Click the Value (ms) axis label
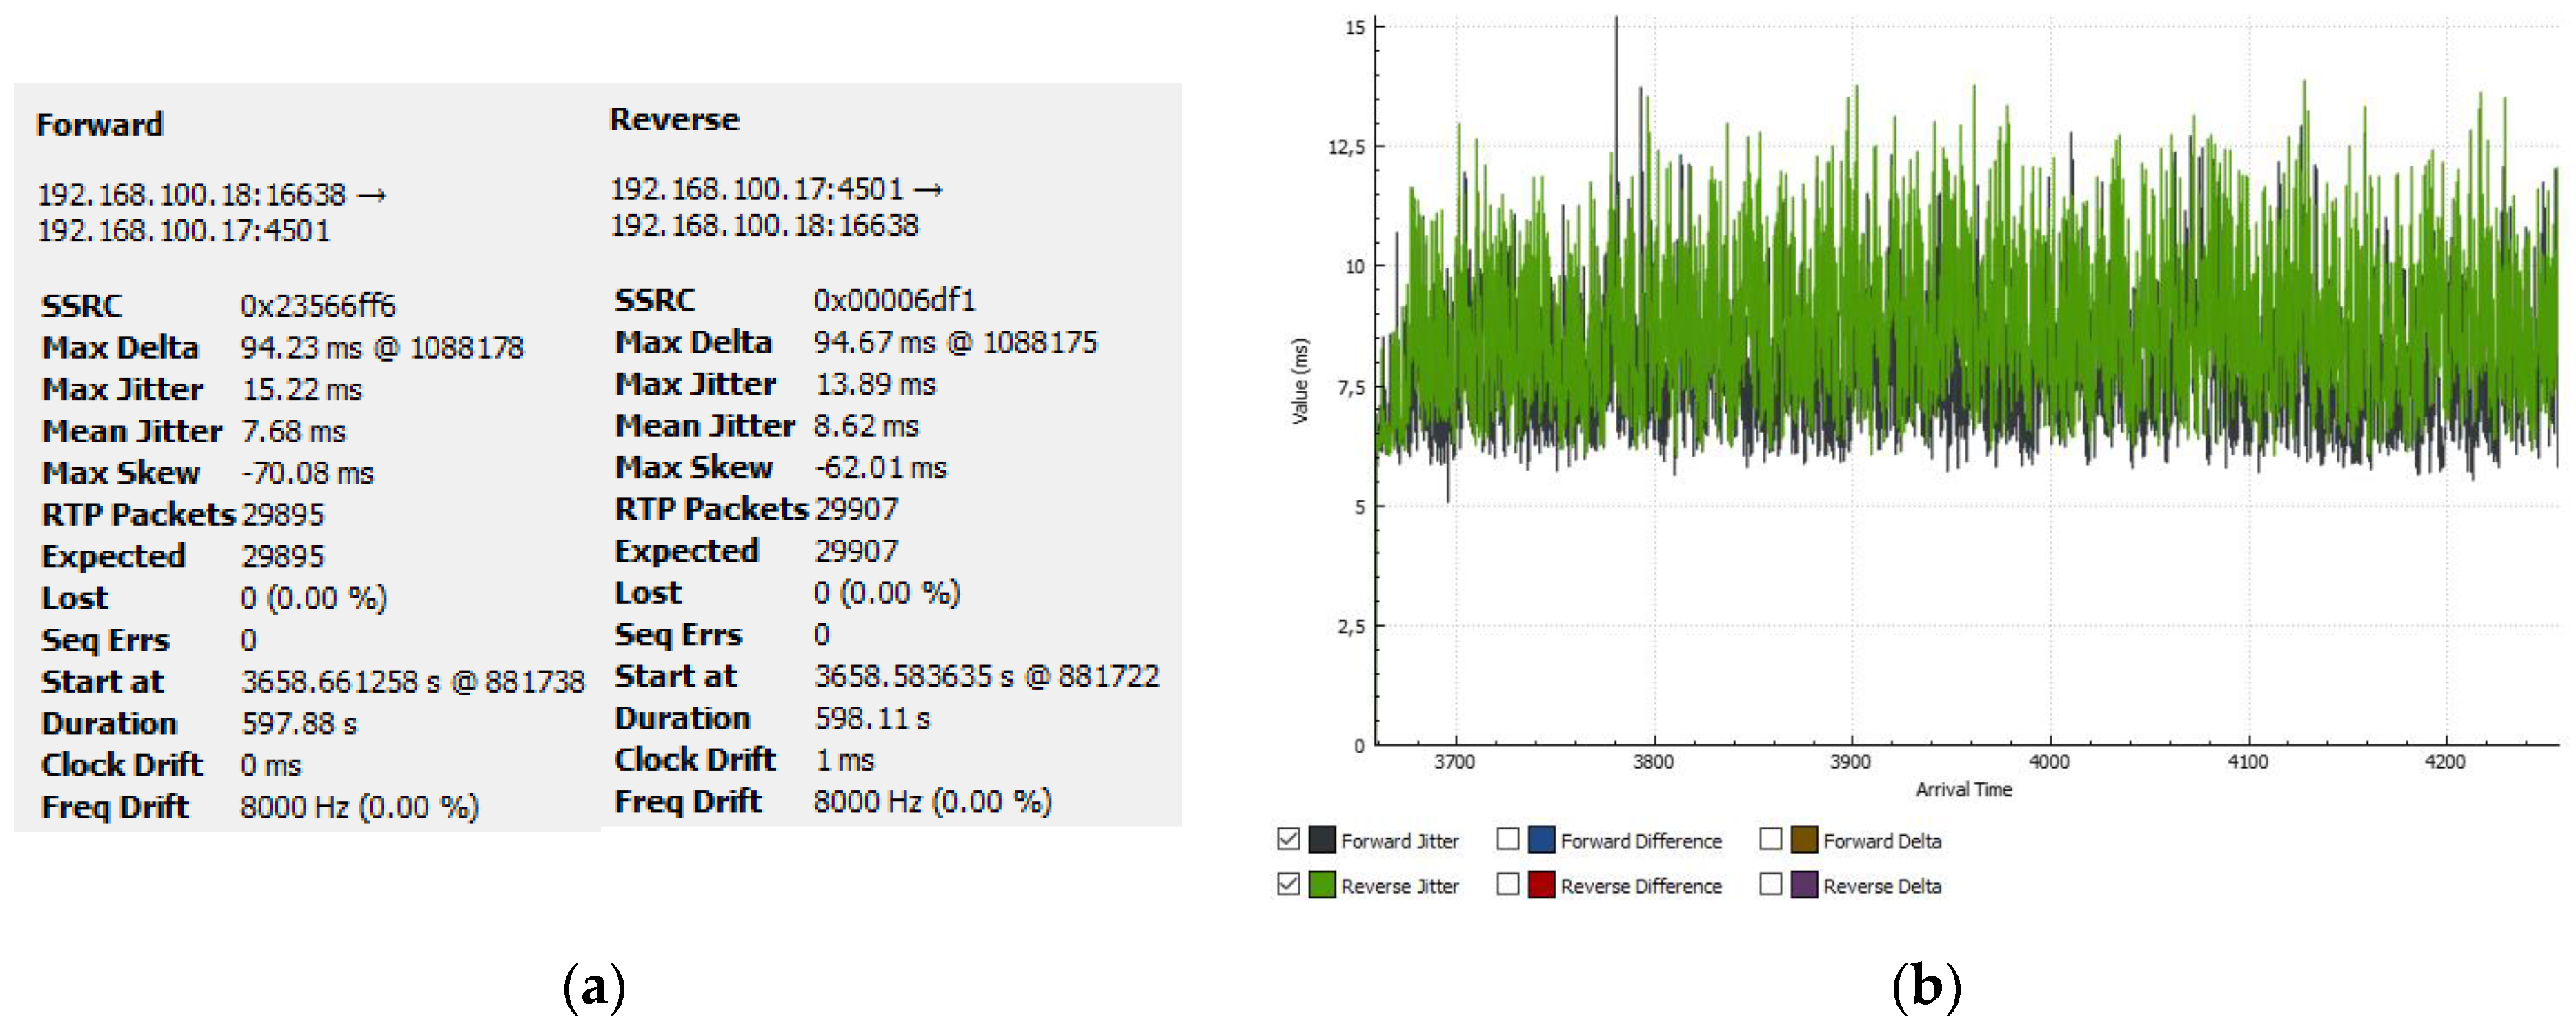 point(1300,381)
